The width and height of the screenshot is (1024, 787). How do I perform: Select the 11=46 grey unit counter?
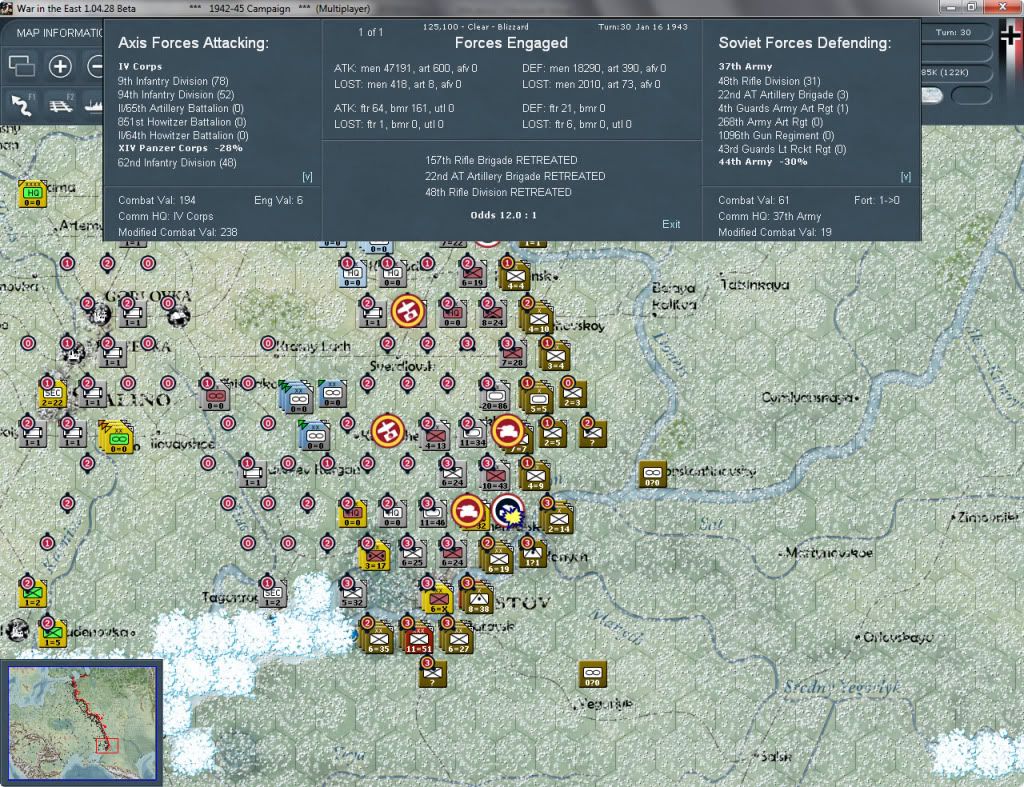(x=433, y=515)
